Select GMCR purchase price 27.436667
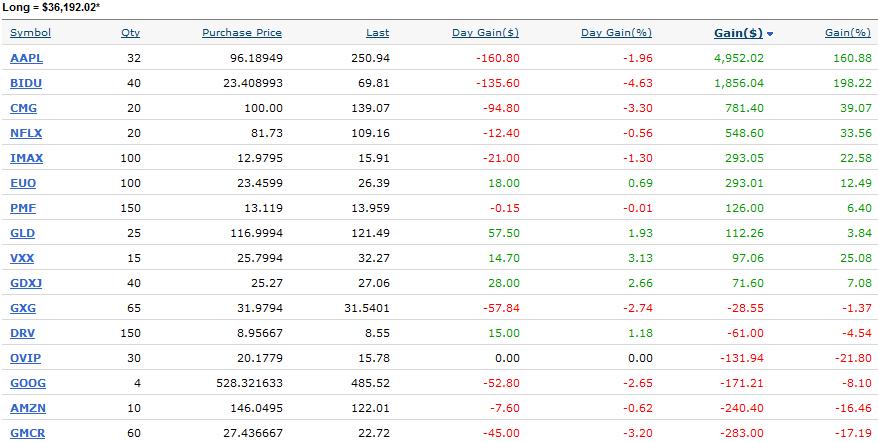This screenshot has height=442, width=878. (x=253, y=433)
